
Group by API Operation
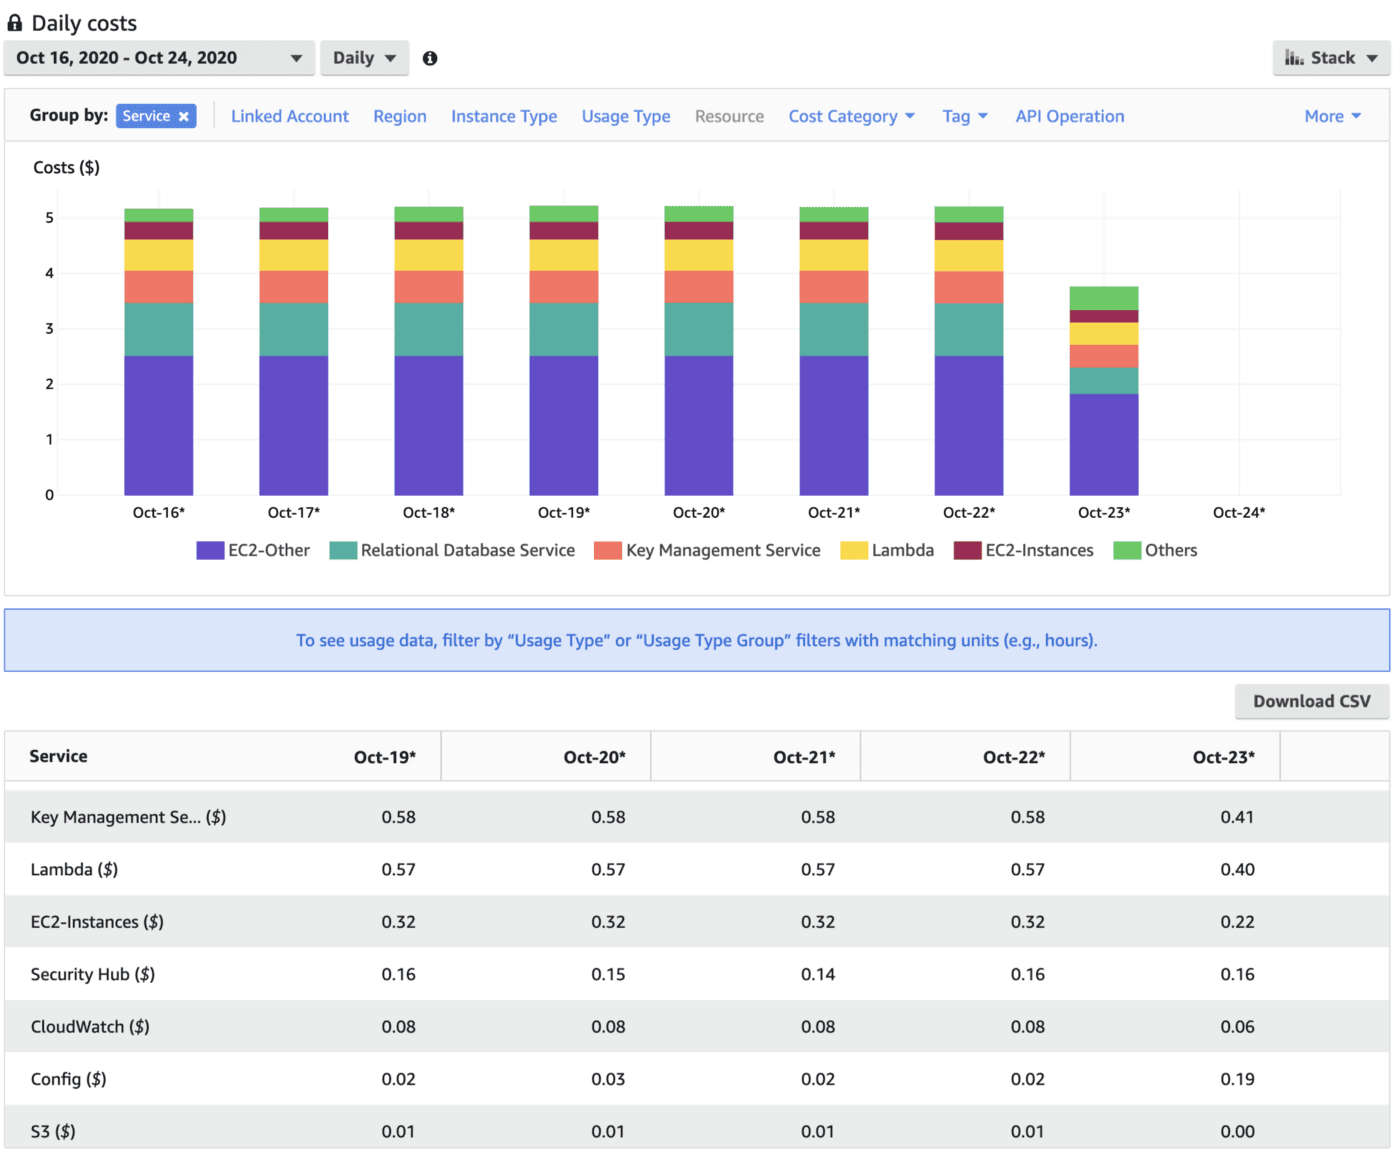tap(1070, 116)
